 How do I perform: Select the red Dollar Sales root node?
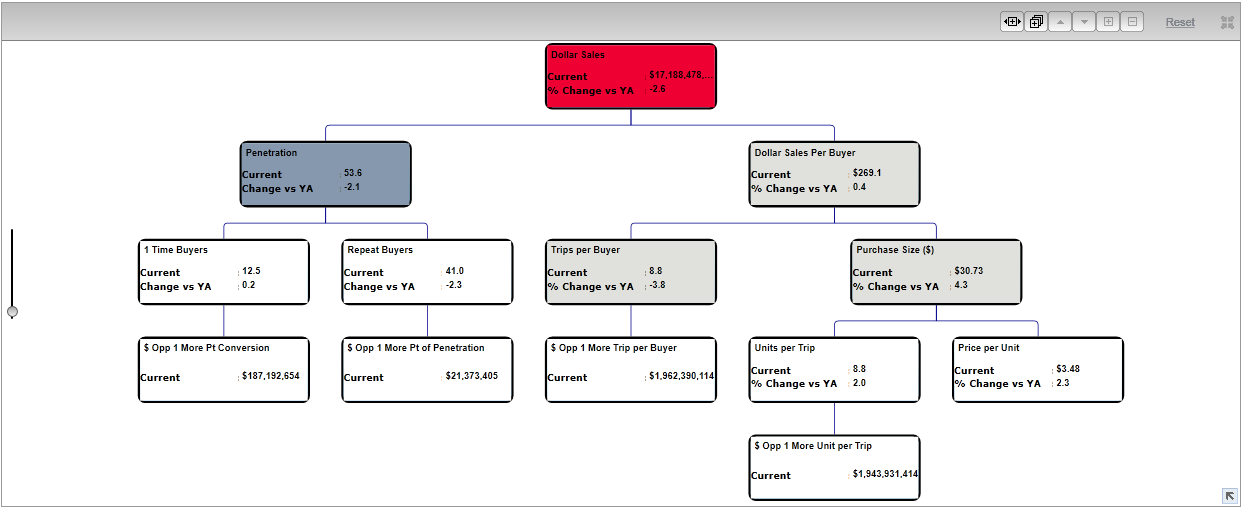631,76
